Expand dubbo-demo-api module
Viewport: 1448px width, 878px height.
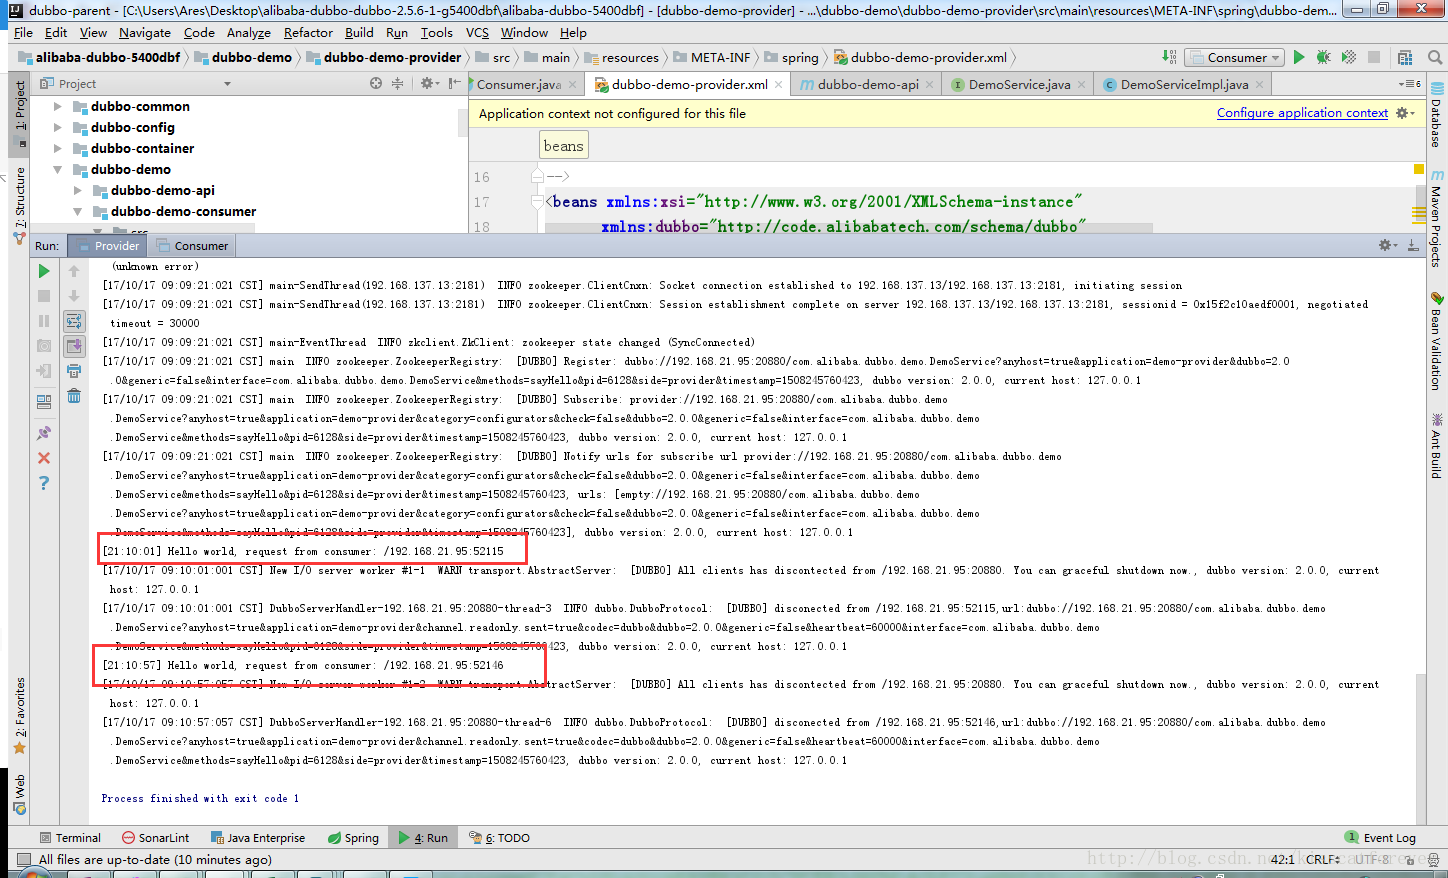[x=78, y=190]
